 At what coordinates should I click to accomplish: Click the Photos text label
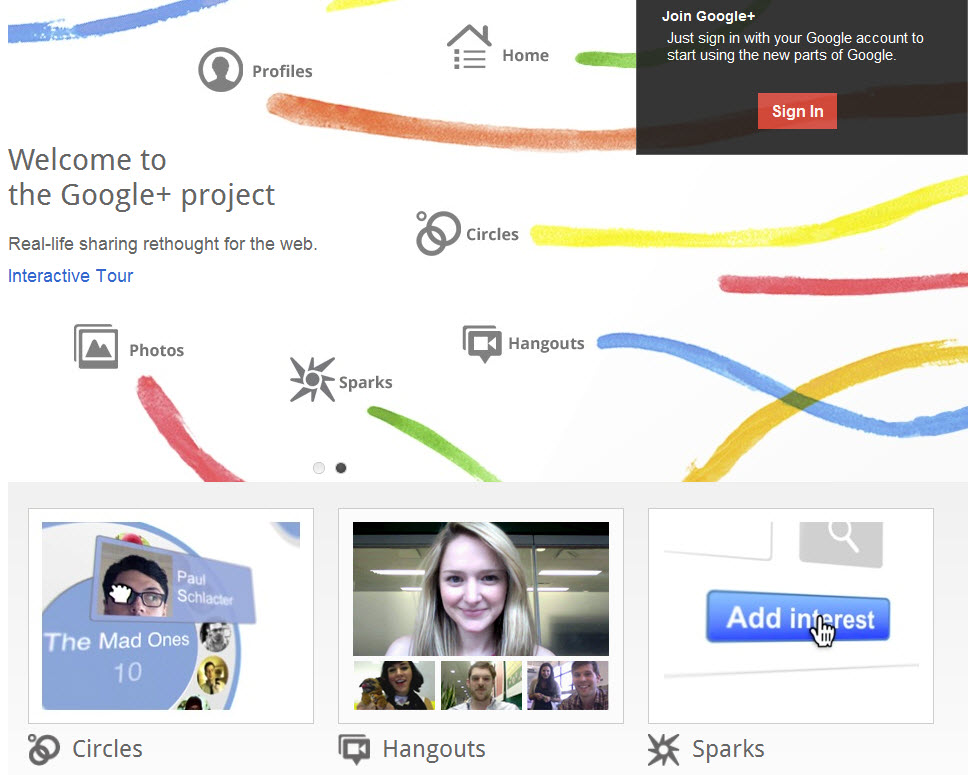coord(157,350)
